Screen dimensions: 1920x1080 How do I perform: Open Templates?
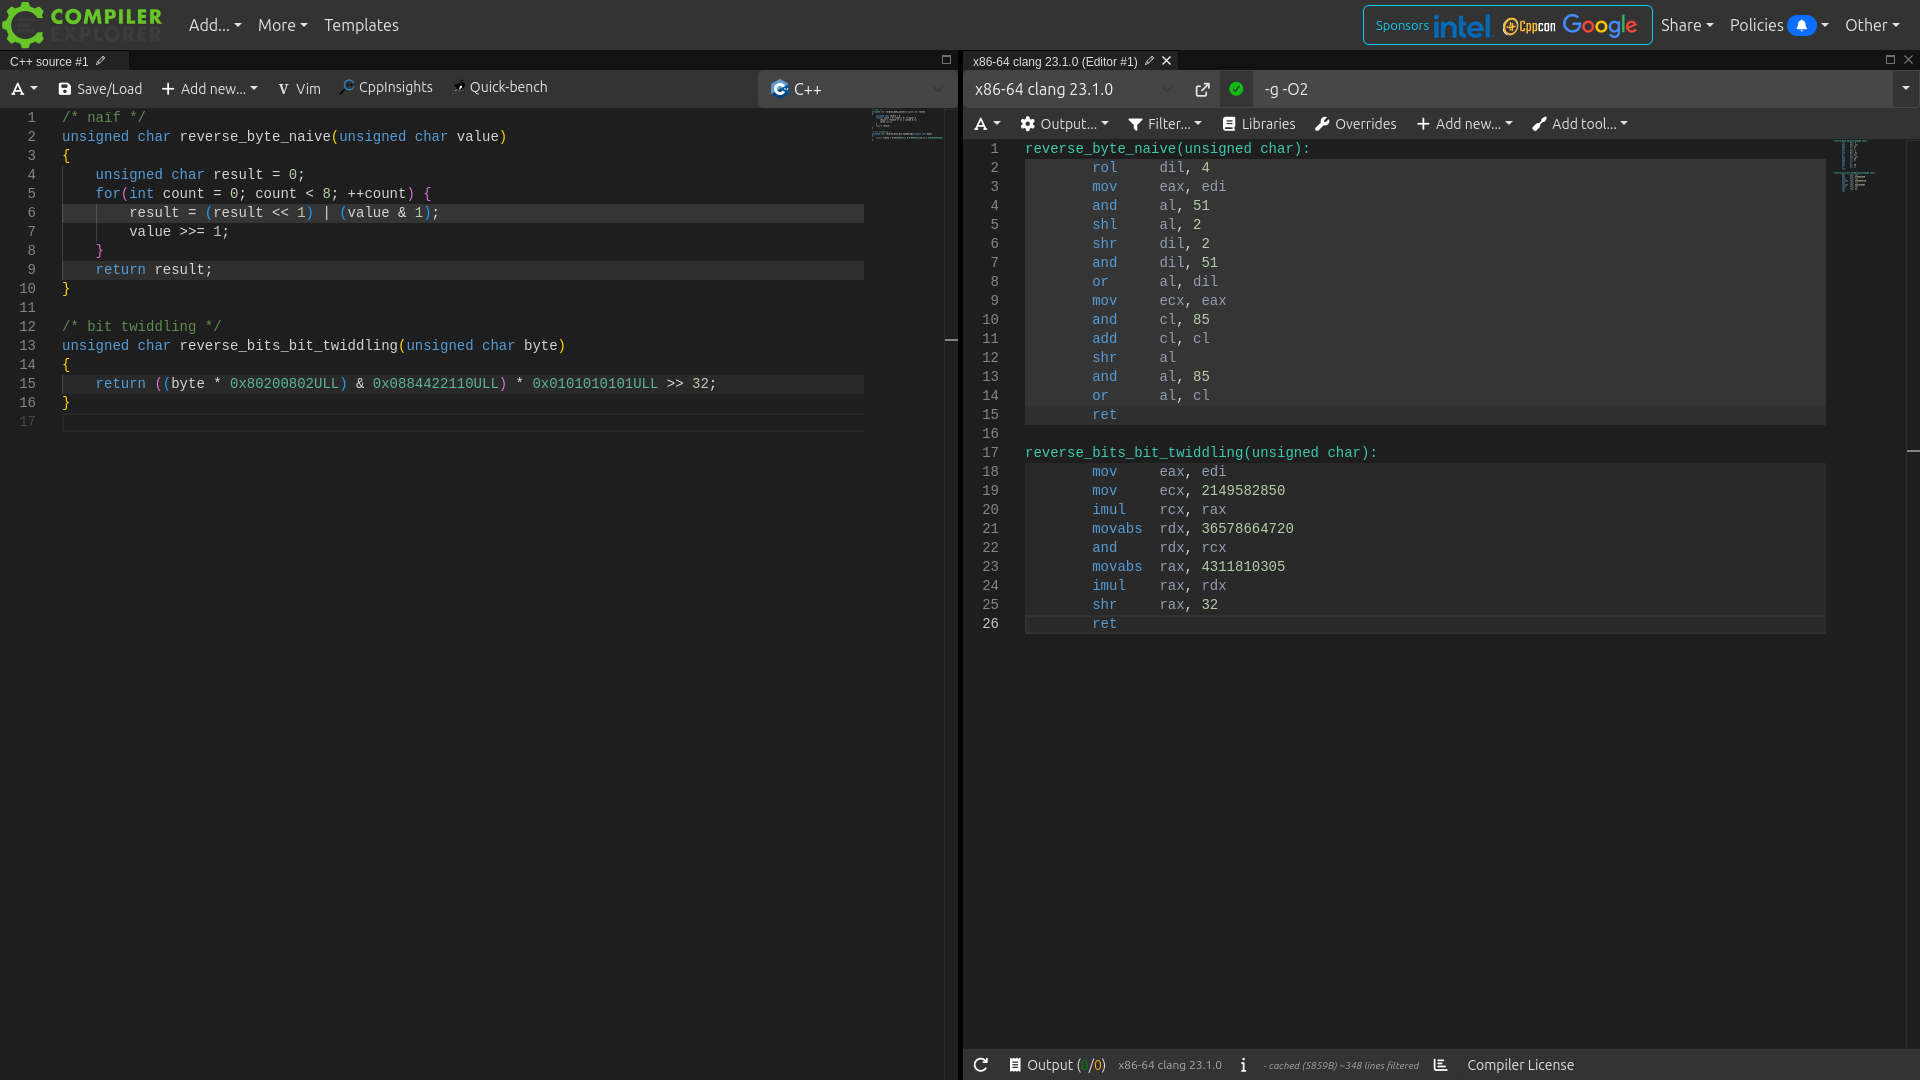coord(361,25)
